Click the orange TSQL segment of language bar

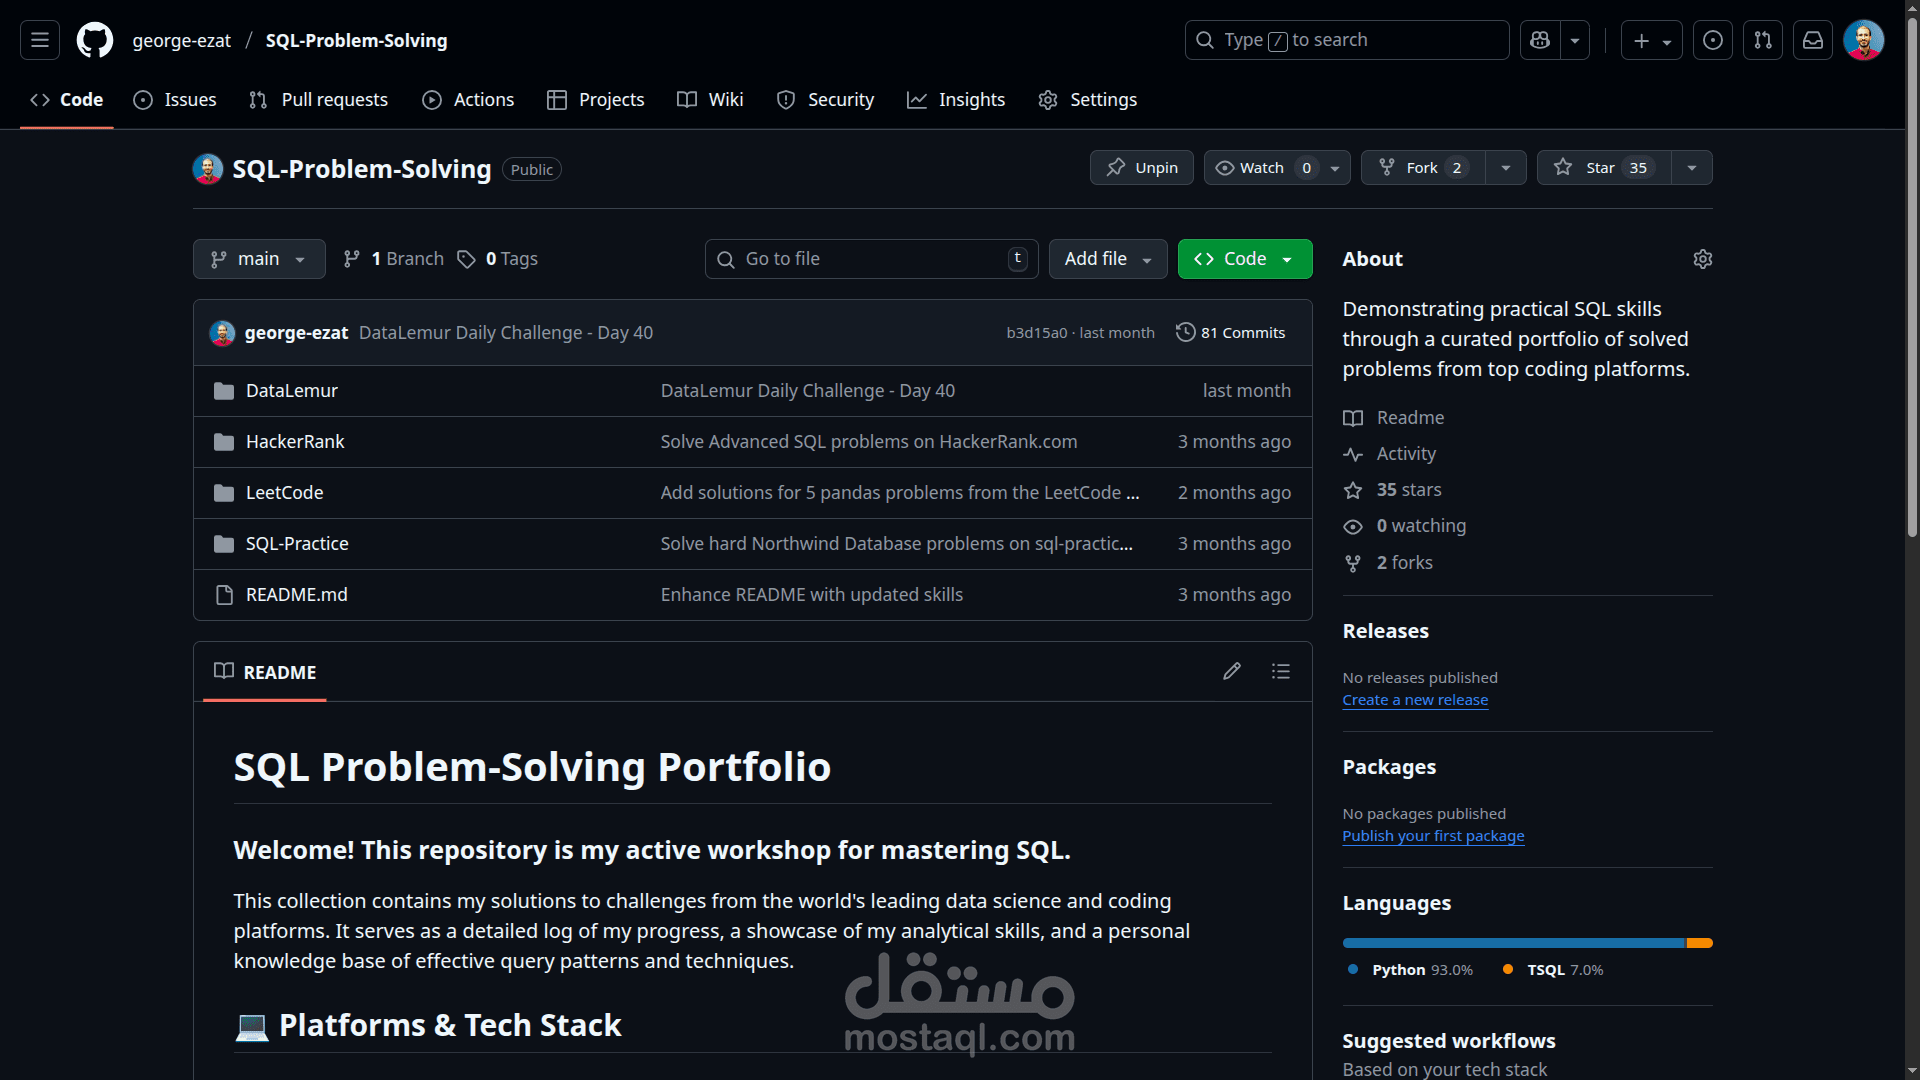[1700, 943]
